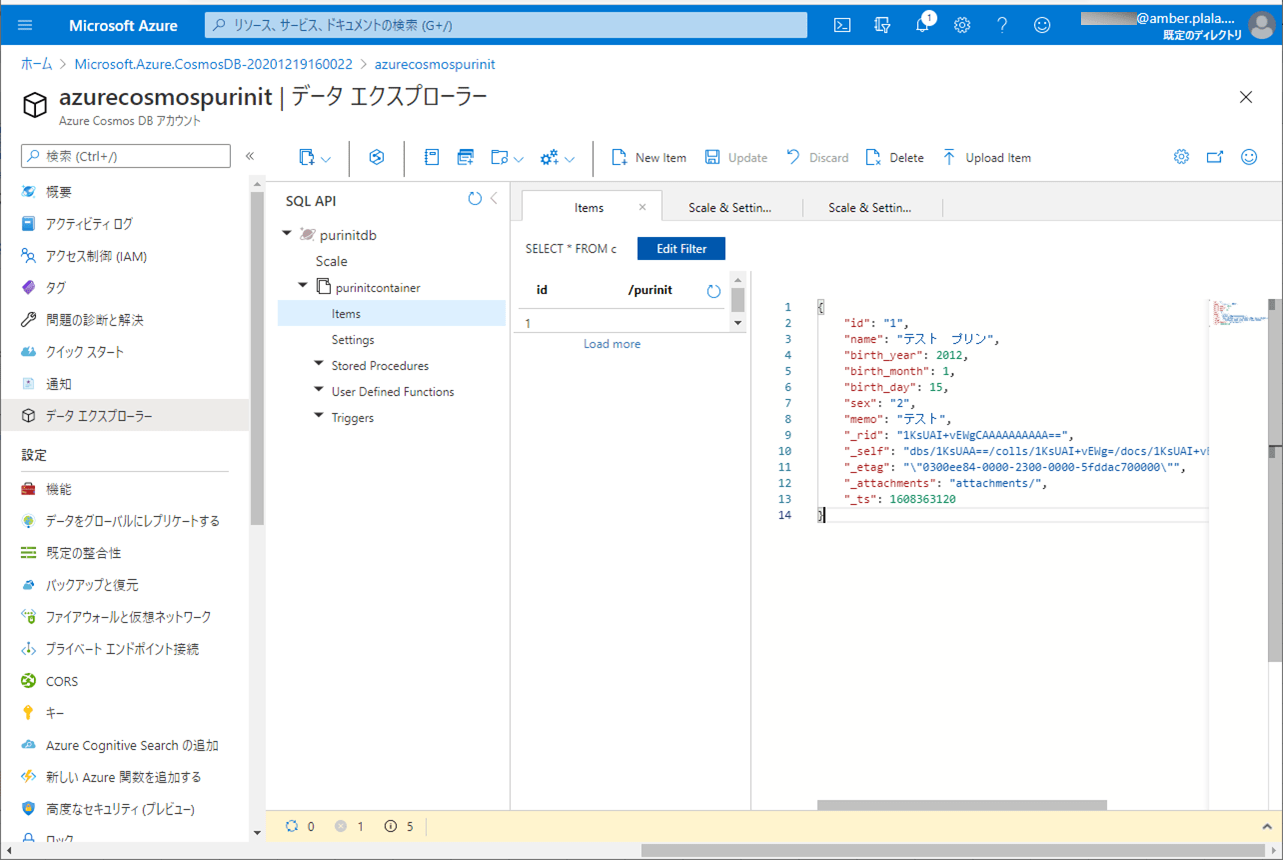Open the directory and subscription filter icon
Image resolution: width=1283 pixels, height=860 pixels.
(x=882, y=25)
